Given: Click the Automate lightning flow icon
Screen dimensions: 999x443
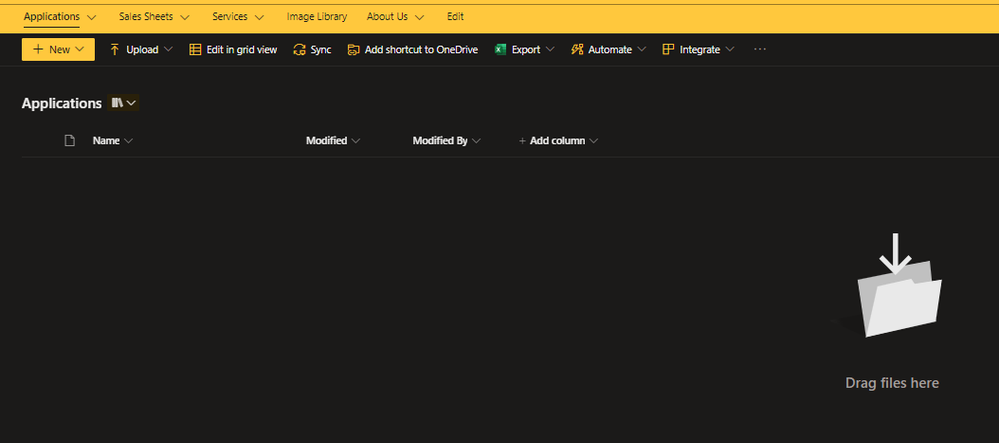Looking at the screenshot, I should (x=577, y=49).
